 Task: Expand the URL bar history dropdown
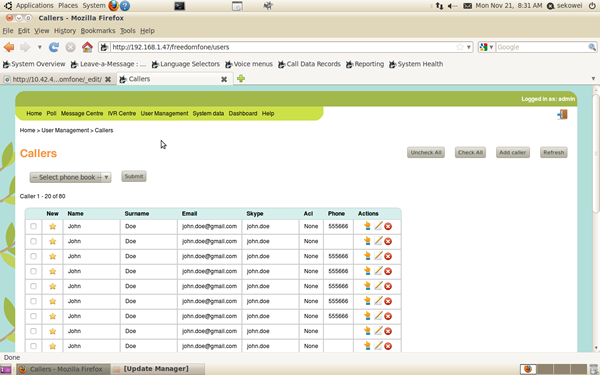point(469,47)
